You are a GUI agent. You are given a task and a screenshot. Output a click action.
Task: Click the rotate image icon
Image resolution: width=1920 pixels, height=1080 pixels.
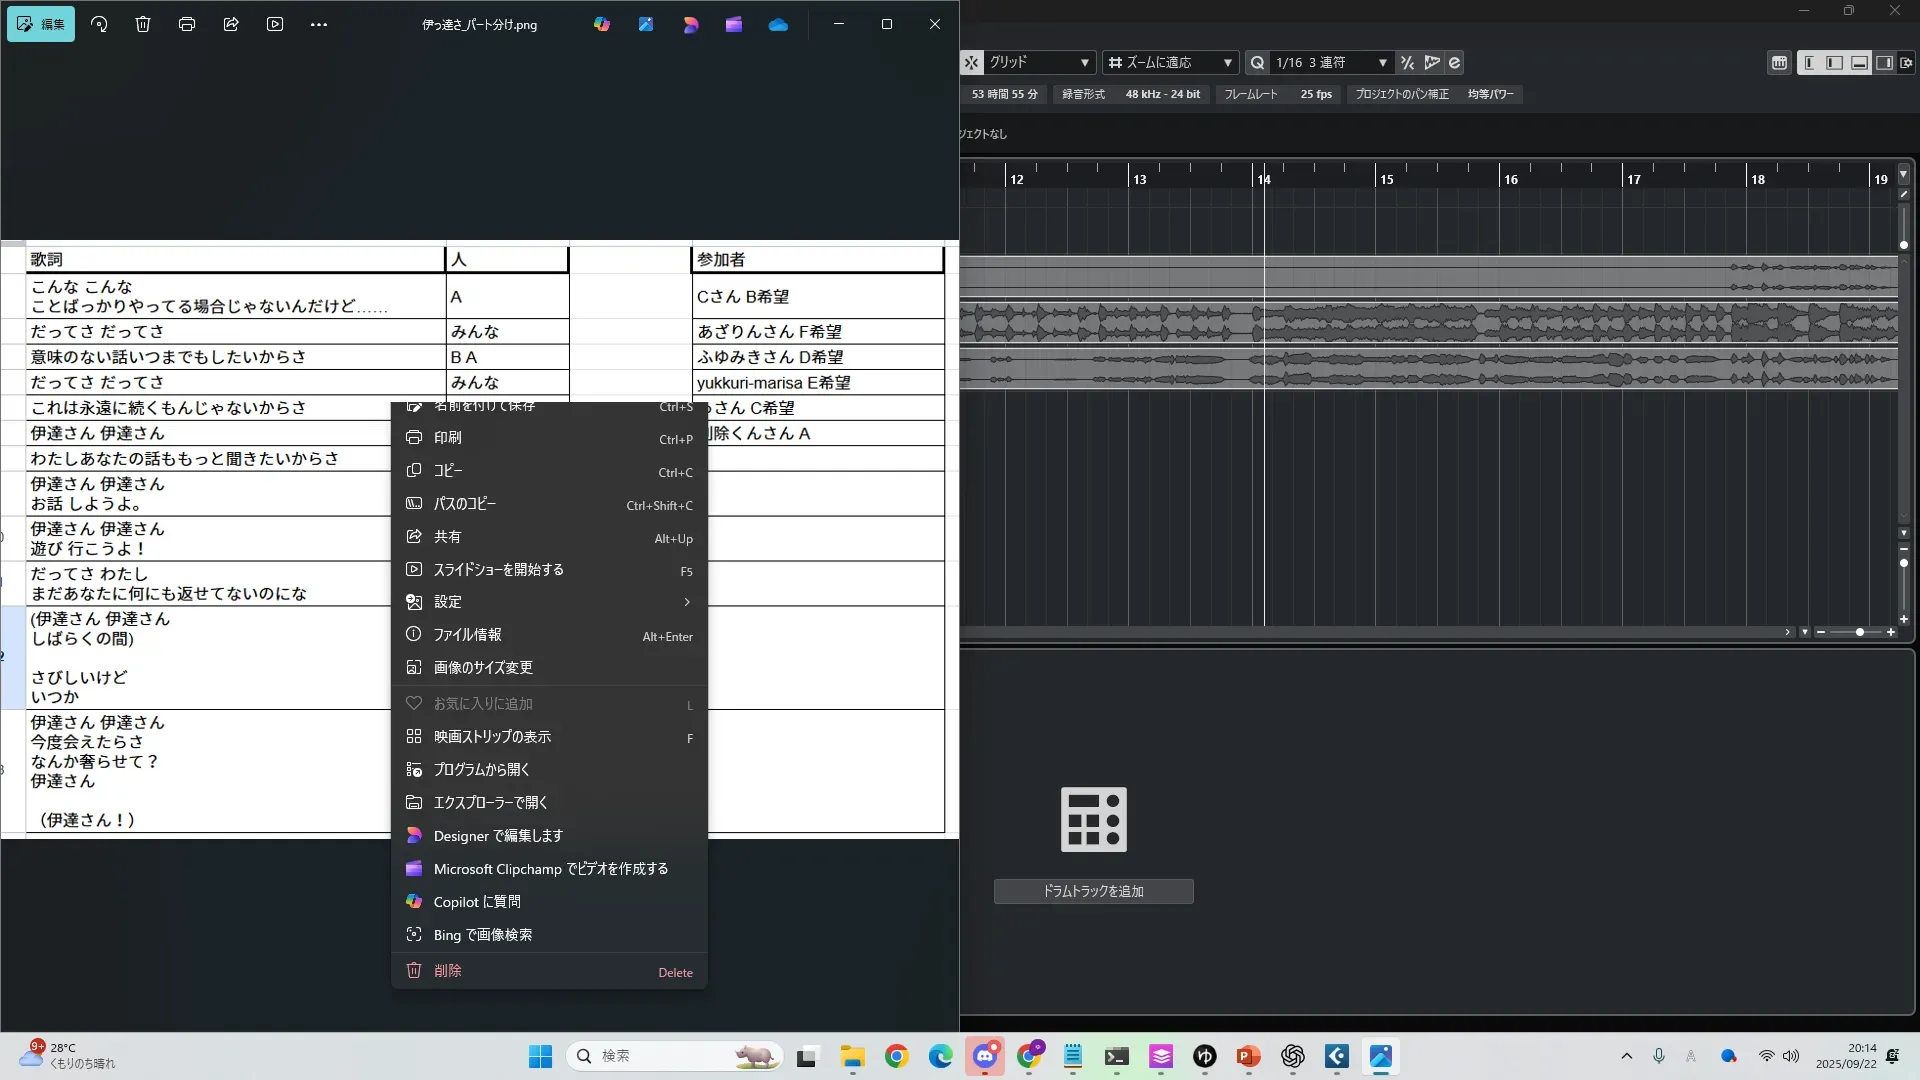[99, 24]
